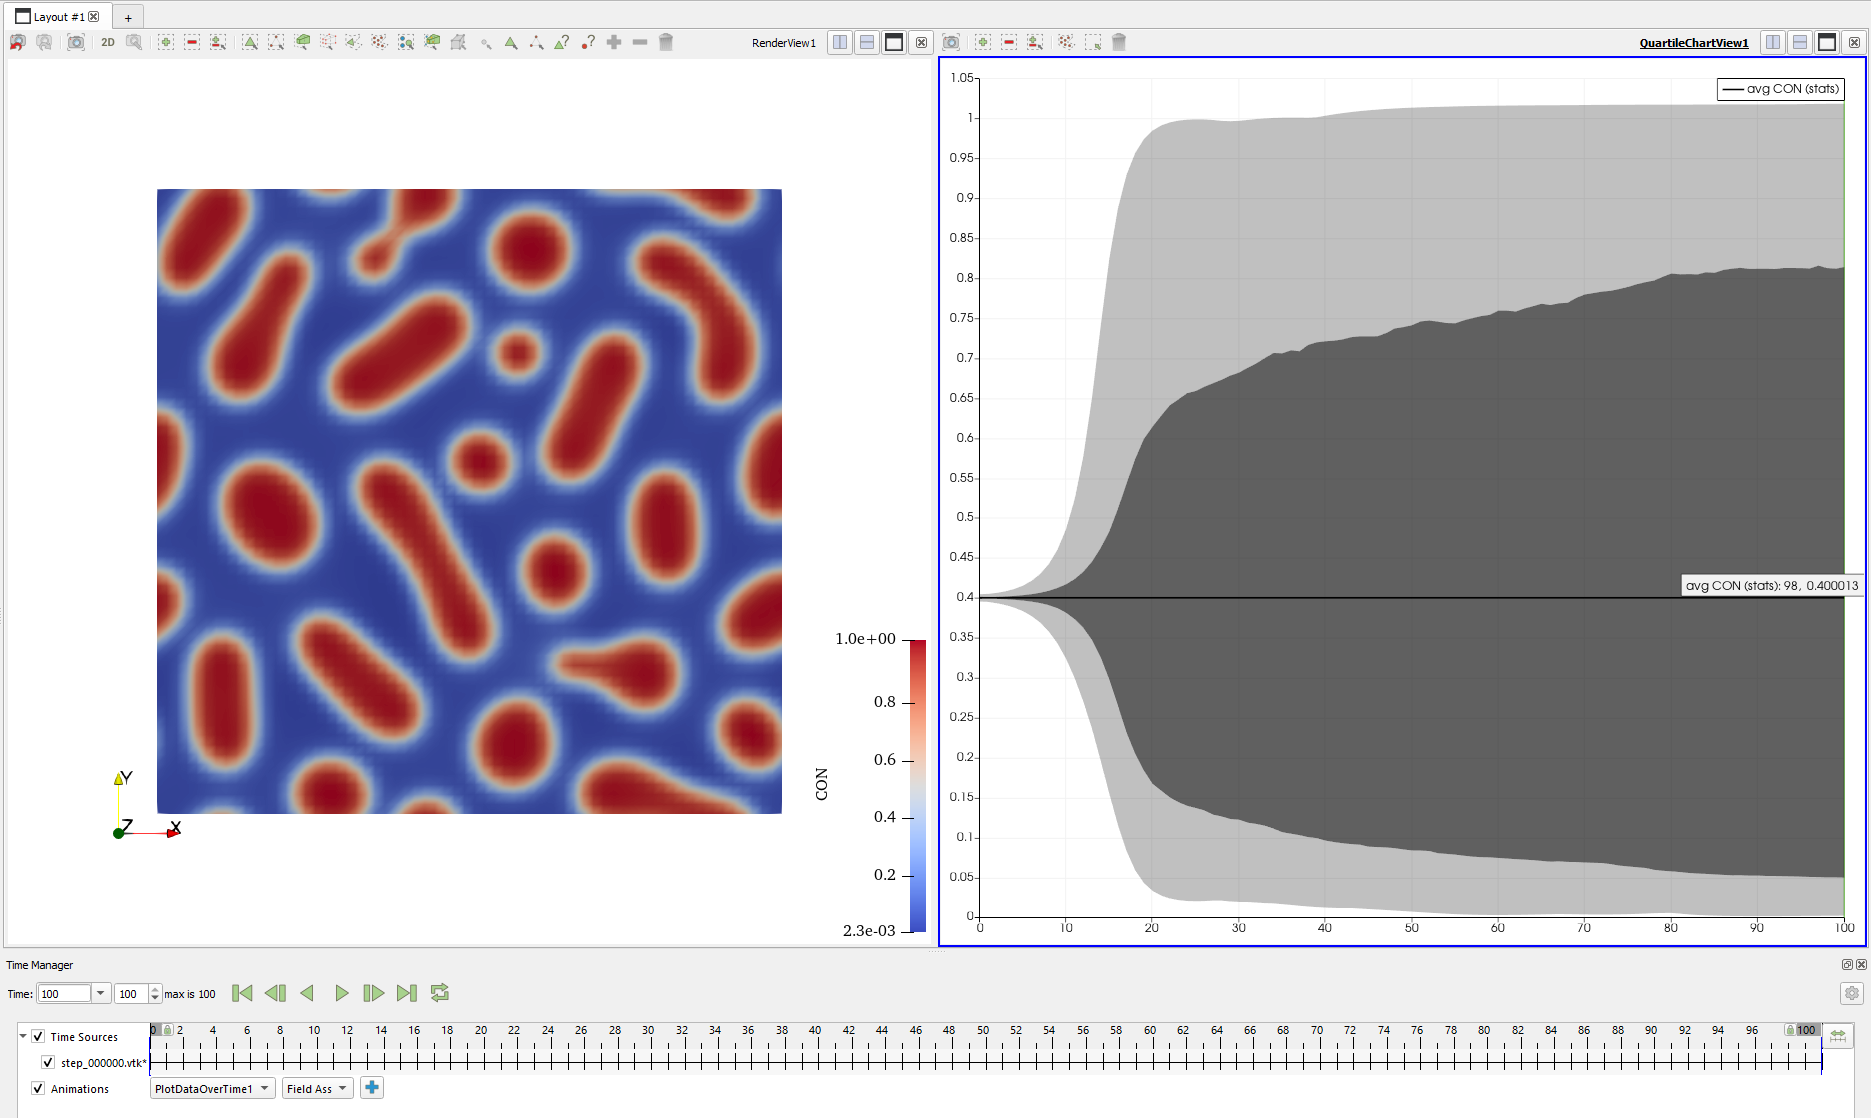Click shrink selection minus icon

coord(640,42)
